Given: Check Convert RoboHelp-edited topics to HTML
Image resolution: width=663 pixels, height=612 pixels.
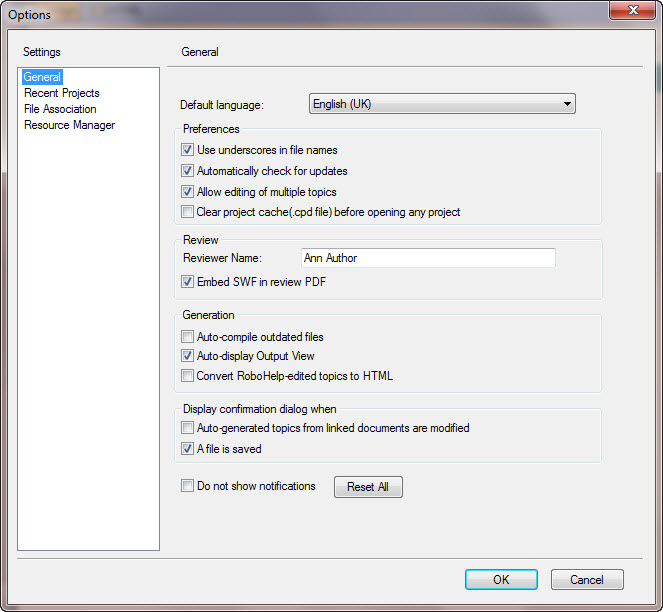Looking at the screenshot, I should (187, 376).
